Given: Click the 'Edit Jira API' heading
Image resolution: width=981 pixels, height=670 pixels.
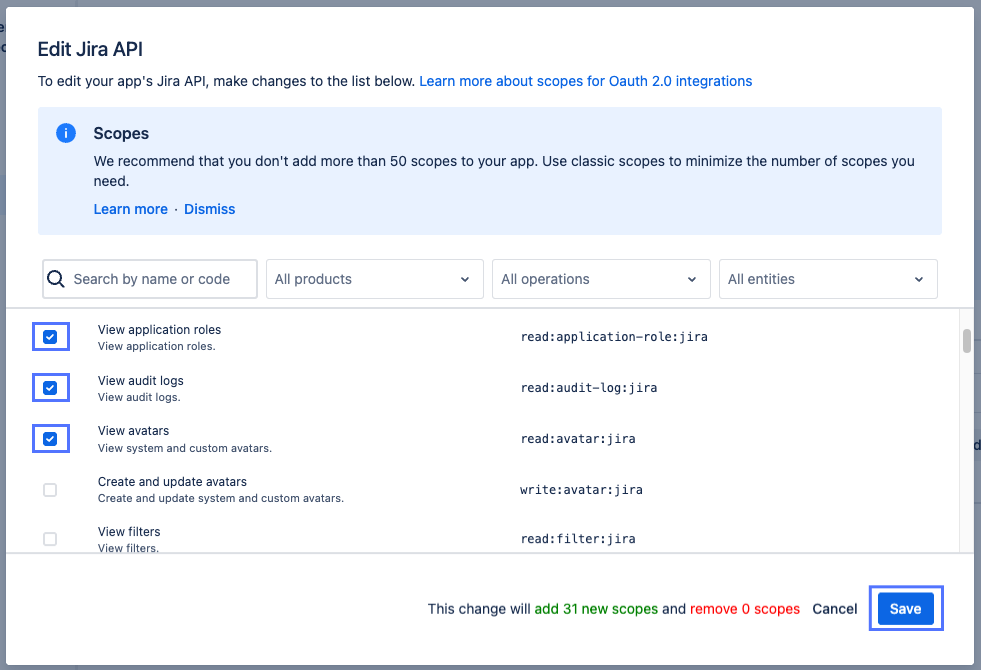Looking at the screenshot, I should click(x=90, y=49).
